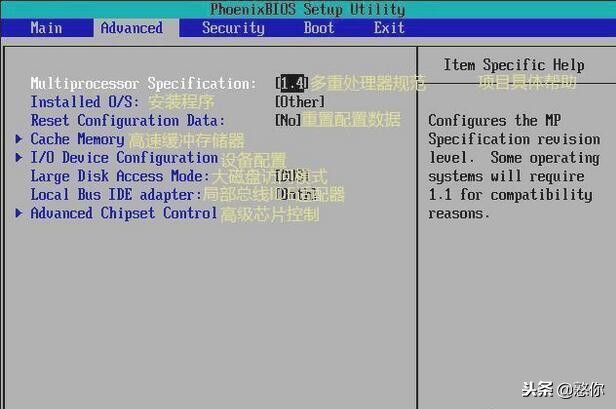The width and height of the screenshot is (616, 409).
Task: Select Multiprocessor Specification label
Action: [x=143, y=84]
